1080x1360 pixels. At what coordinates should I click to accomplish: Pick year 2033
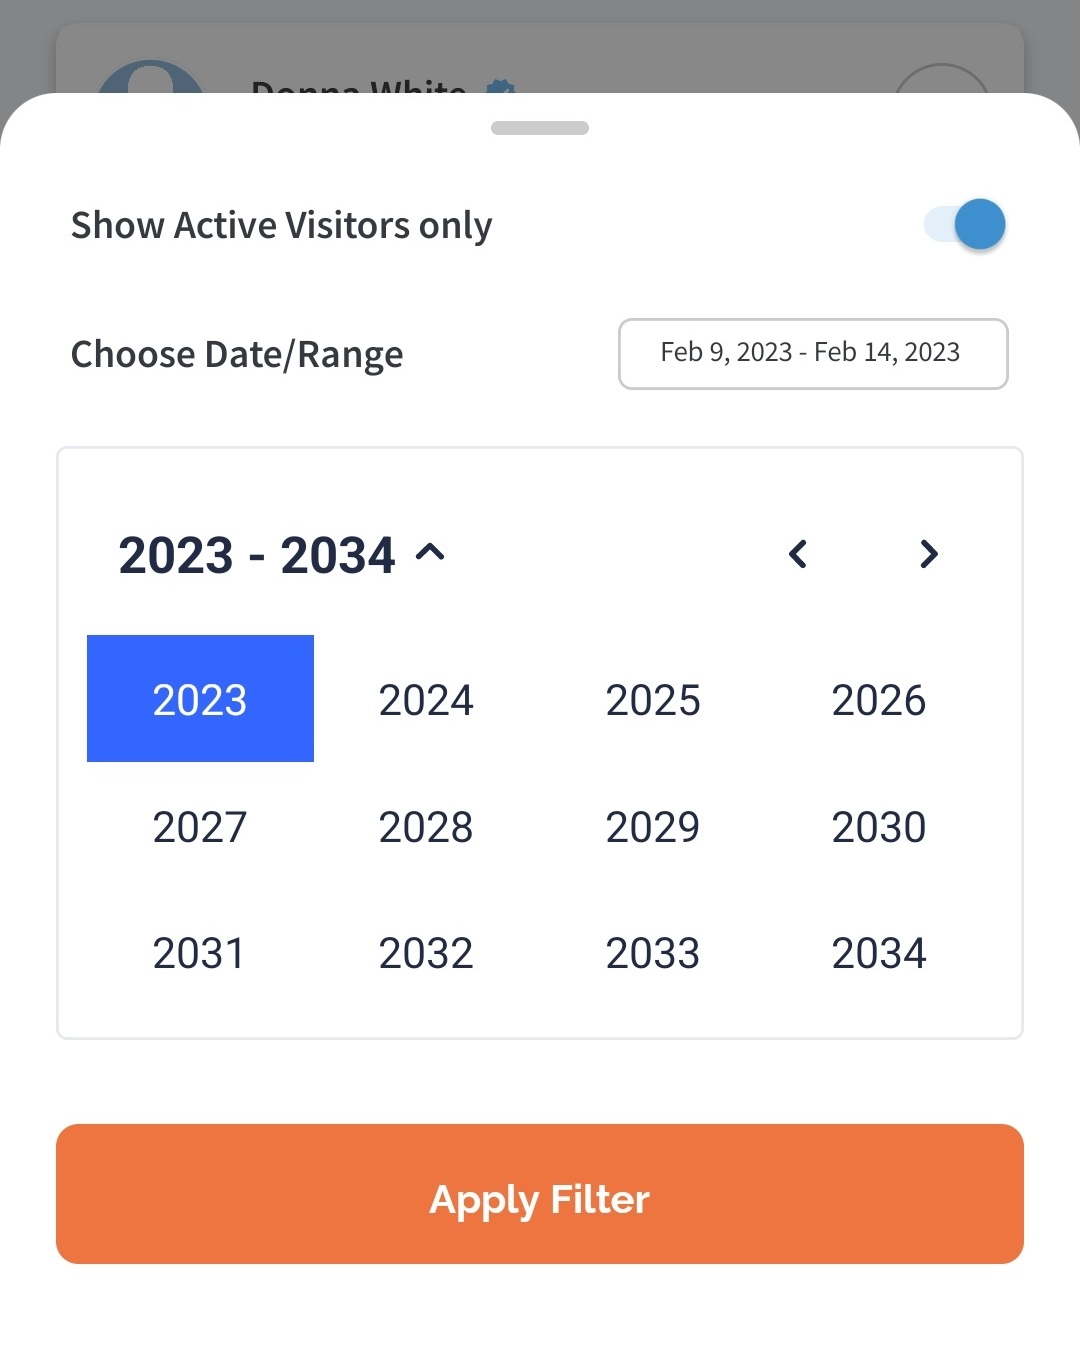[x=653, y=953]
